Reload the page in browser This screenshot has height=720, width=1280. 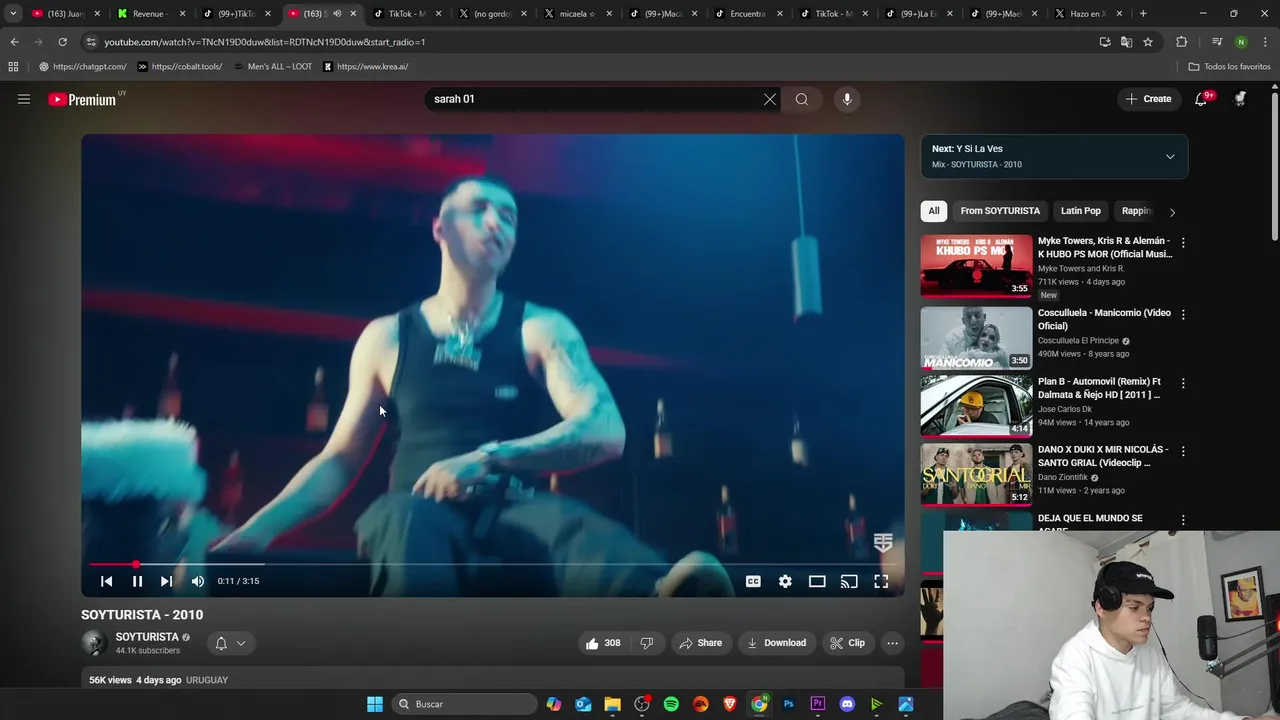pyautogui.click(x=62, y=42)
